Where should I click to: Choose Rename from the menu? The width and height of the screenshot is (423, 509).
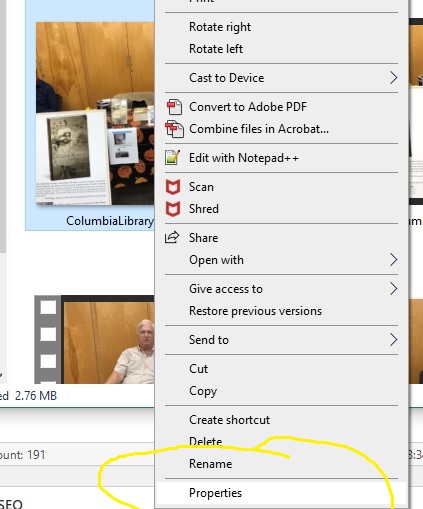pos(210,464)
